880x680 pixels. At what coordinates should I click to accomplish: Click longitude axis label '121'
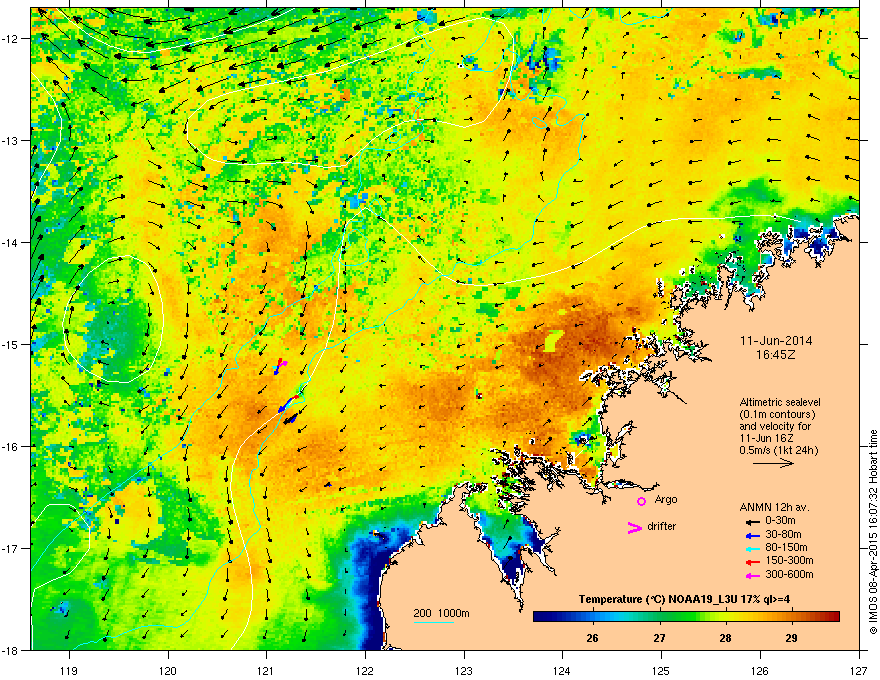coord(266,670)
